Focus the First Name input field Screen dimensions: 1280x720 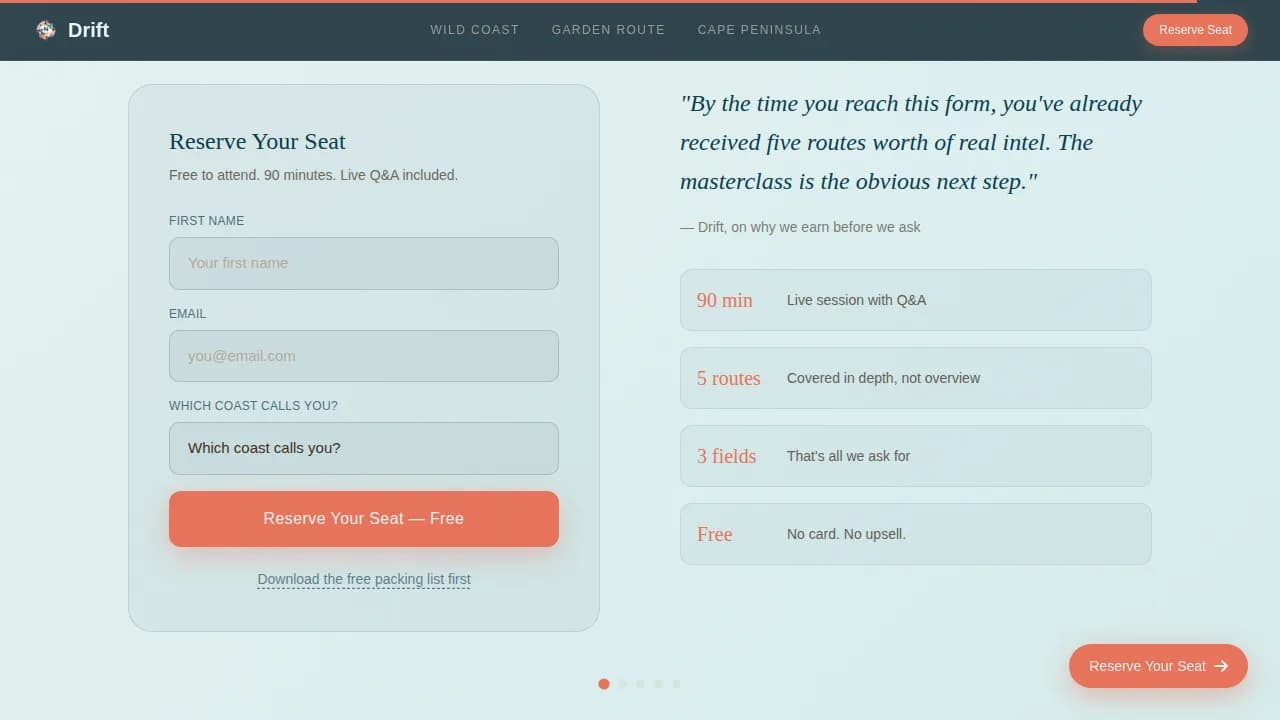(364, 263)
